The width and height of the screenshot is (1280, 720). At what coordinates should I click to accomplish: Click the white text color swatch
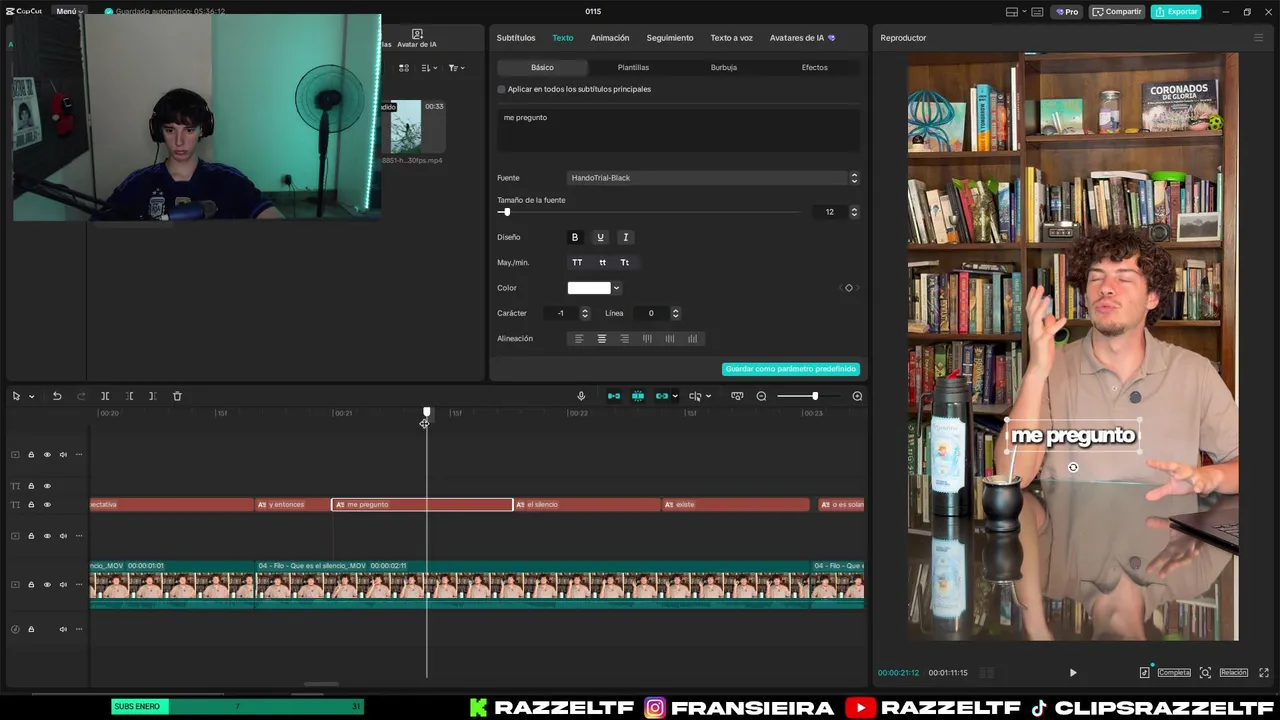point(589,288)
